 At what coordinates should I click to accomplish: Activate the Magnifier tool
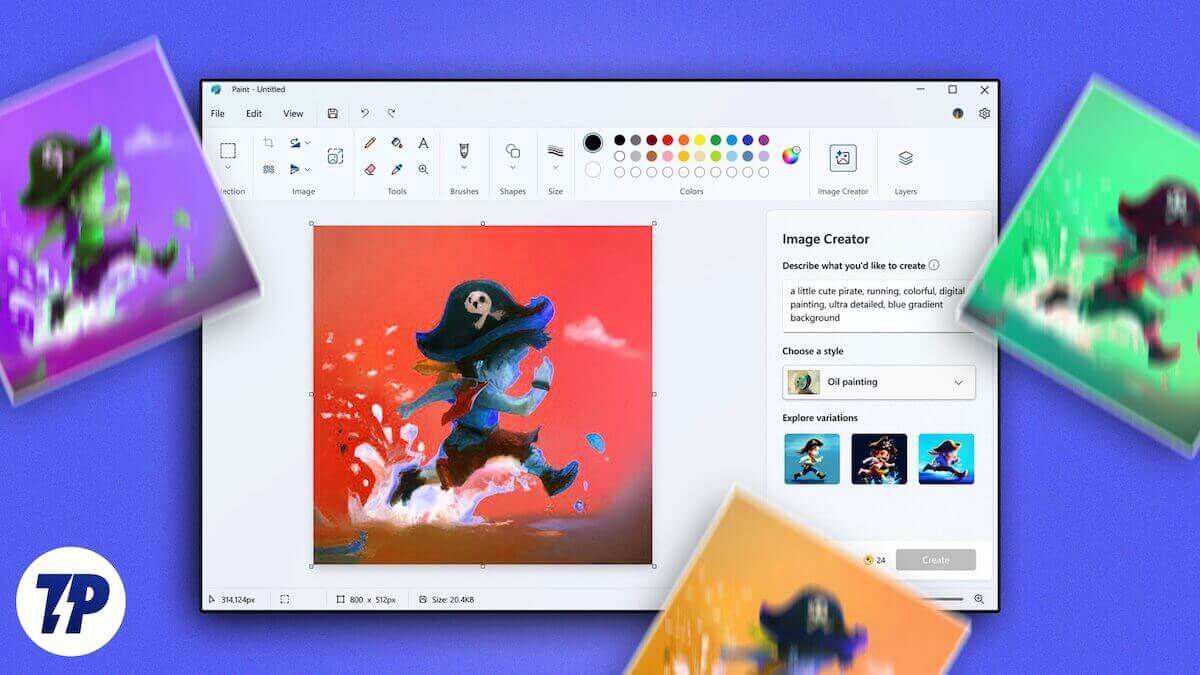(423, 168)
